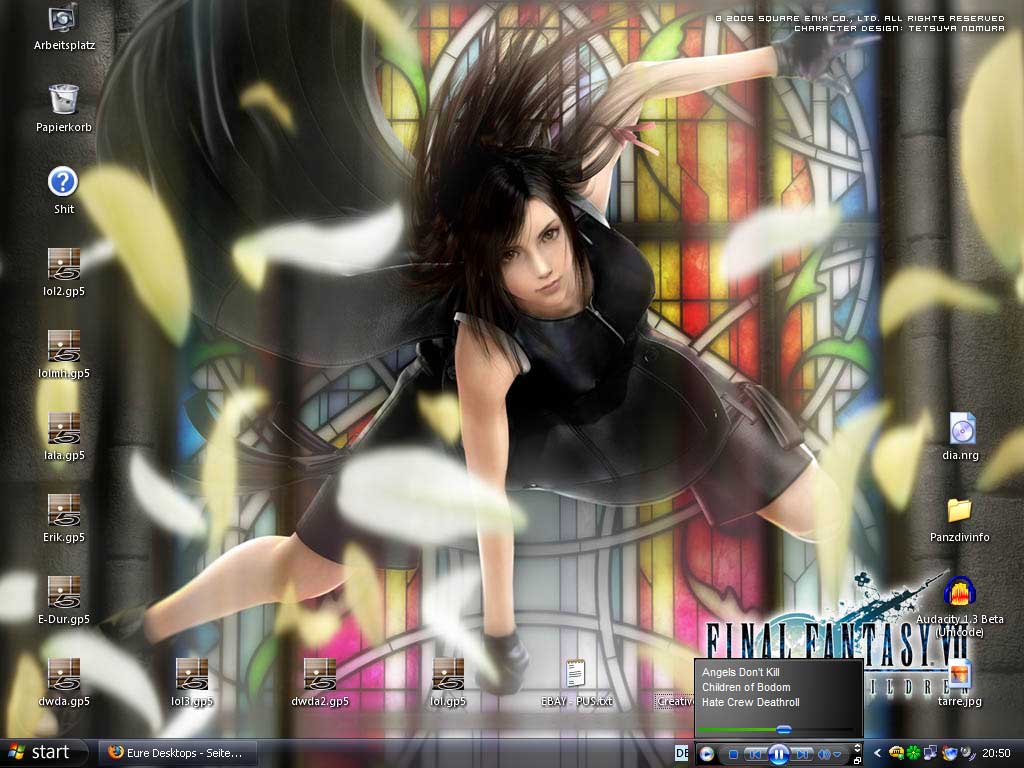Open the green ICQ flower tray icon
This screenshot has width=1024, height=768.
914,753
